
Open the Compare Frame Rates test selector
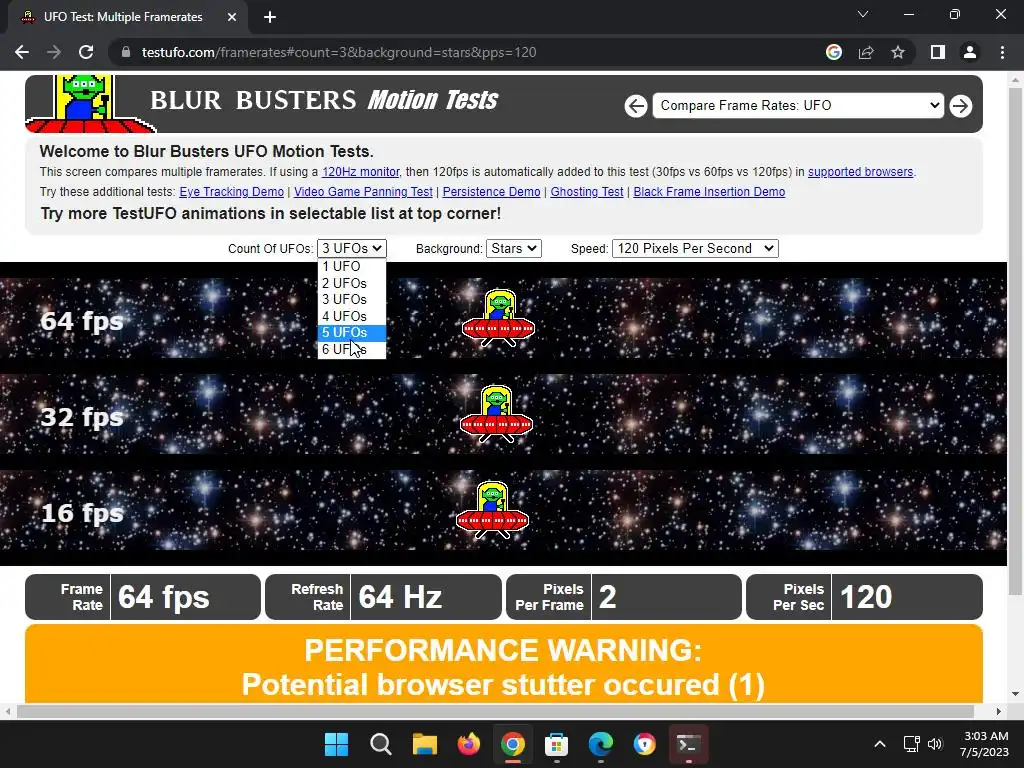click(x=797, y=105)
